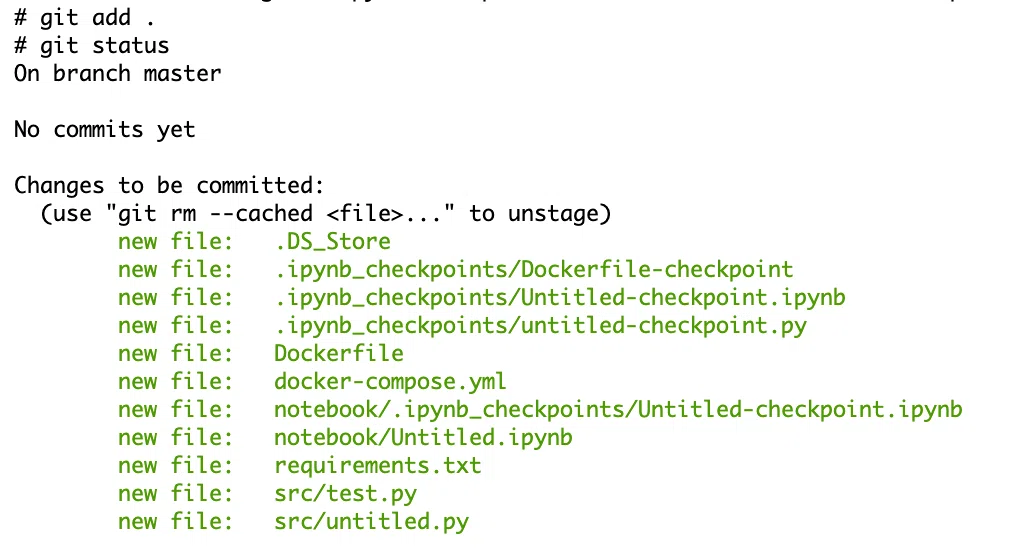Screen dimensions: 1014x550
Task: Click the requirements.txt file name
Action: 378,466
